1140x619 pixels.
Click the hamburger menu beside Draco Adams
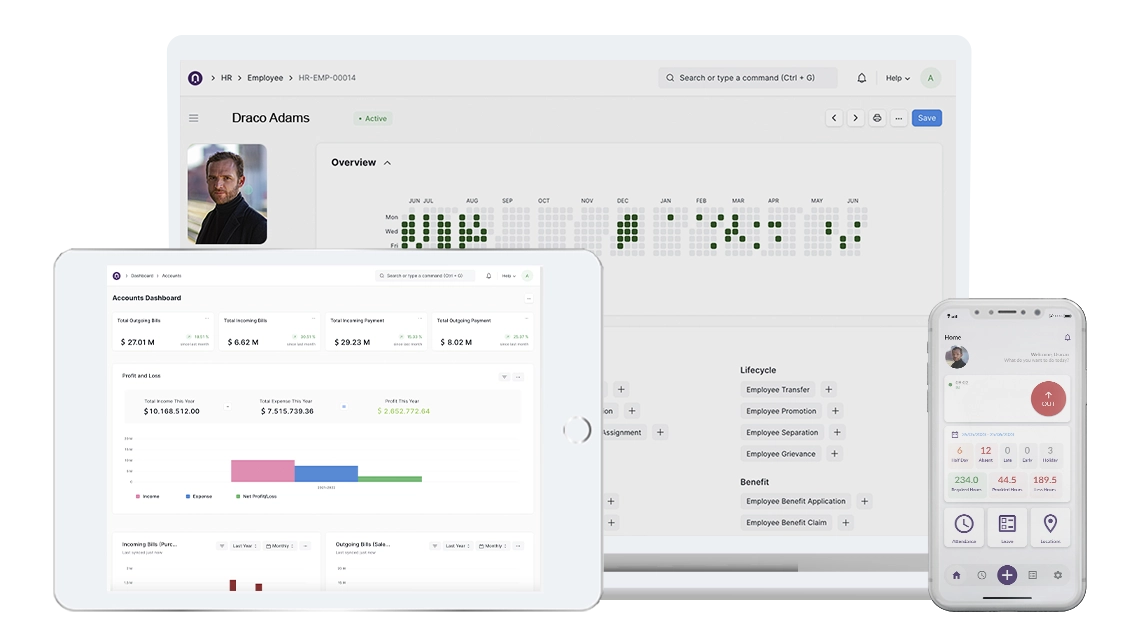[193, 117]
